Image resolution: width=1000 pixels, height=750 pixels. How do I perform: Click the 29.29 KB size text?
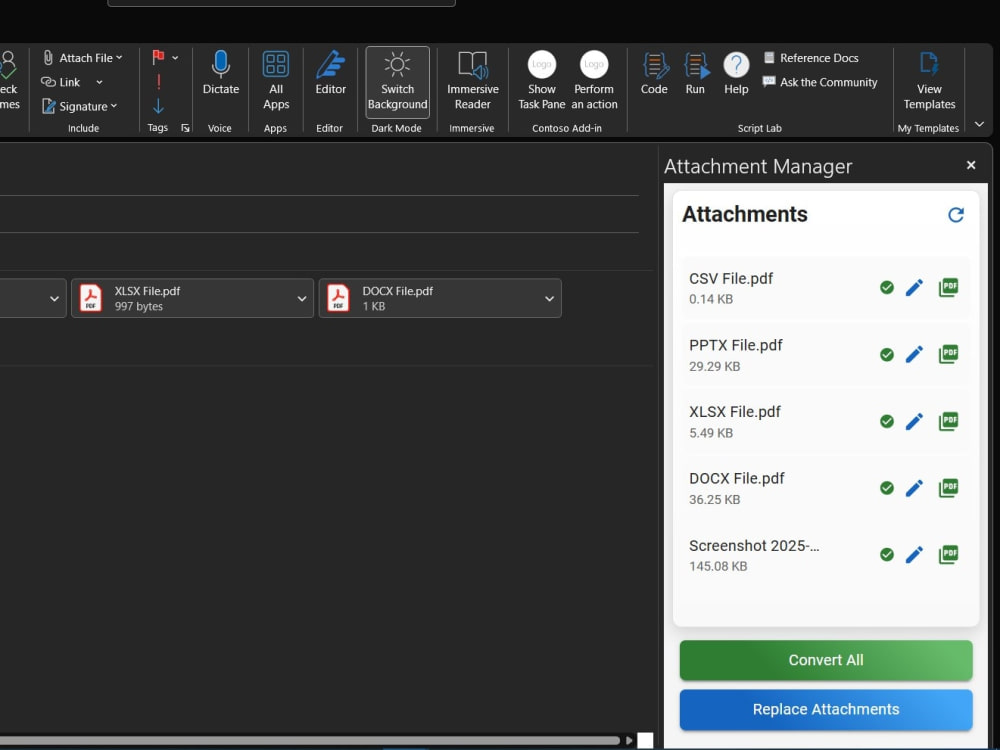pos(714,366)
